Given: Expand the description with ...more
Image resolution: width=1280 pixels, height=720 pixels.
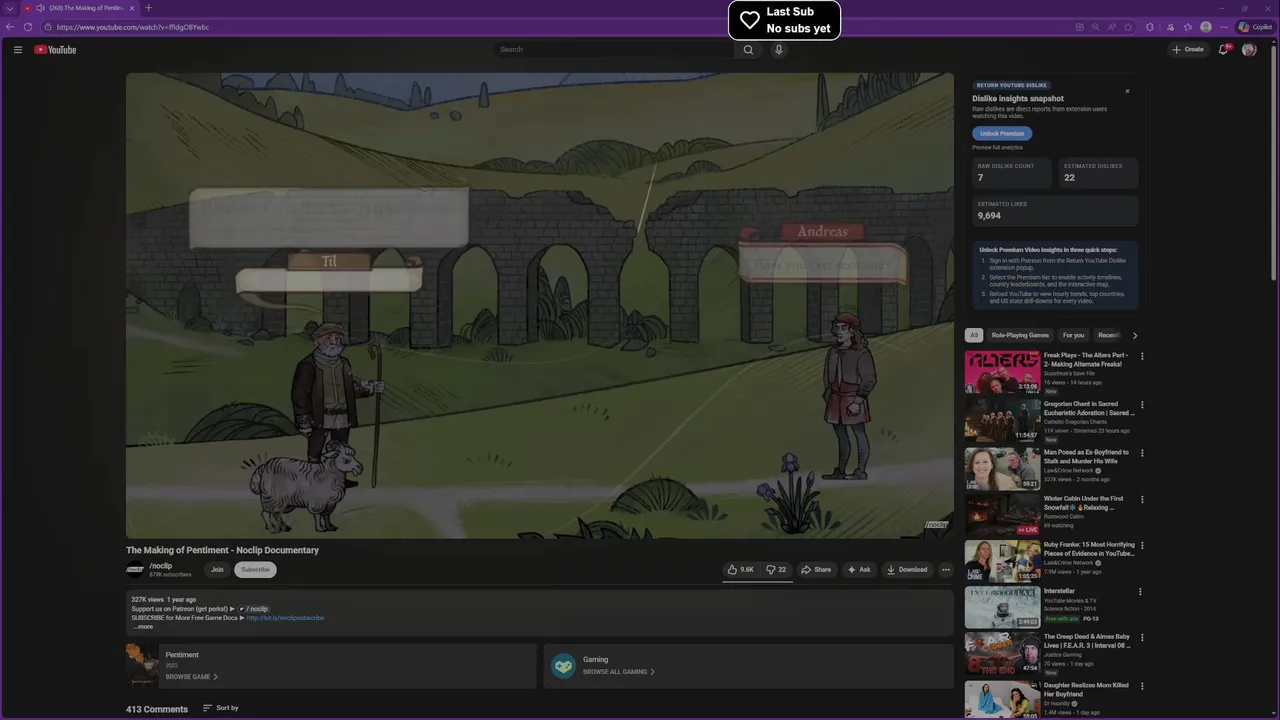Looking at the screenshot, I should 143,627.
